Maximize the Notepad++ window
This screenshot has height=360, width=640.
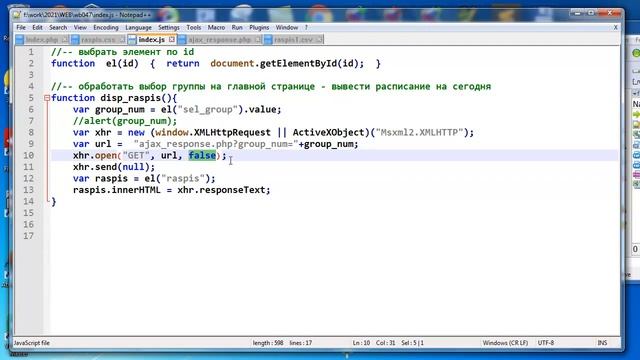click(x=591, y=13)
